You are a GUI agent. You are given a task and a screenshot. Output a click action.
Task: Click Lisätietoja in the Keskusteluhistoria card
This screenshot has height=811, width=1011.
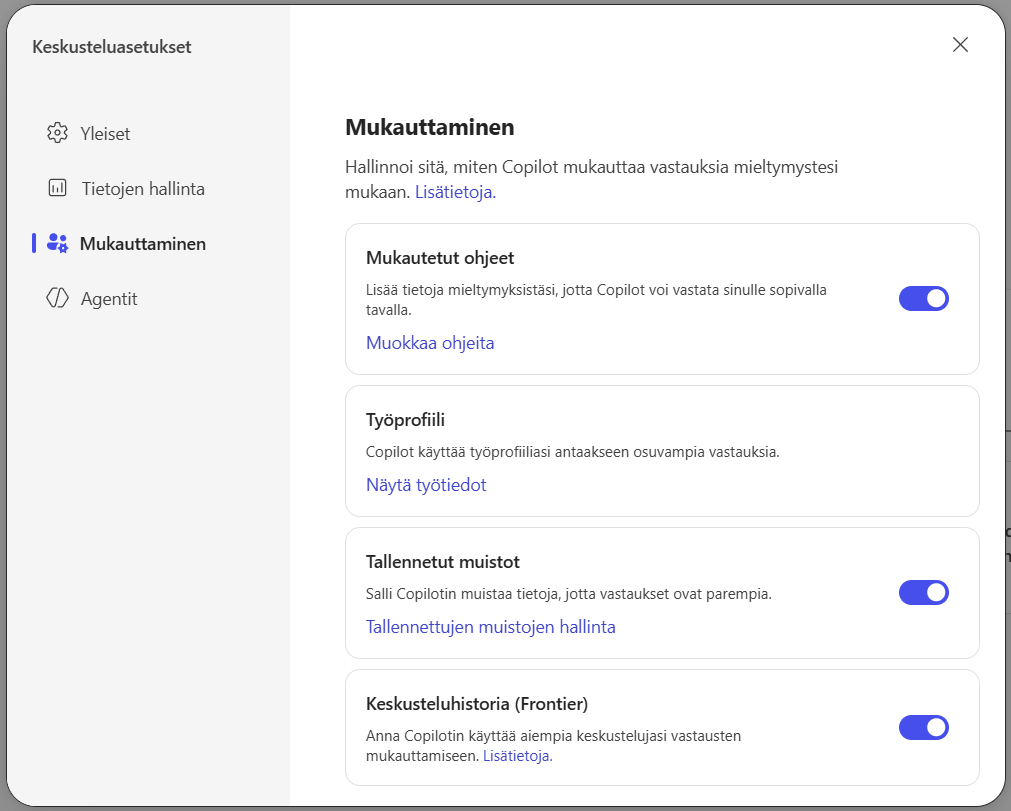point(517,756)
